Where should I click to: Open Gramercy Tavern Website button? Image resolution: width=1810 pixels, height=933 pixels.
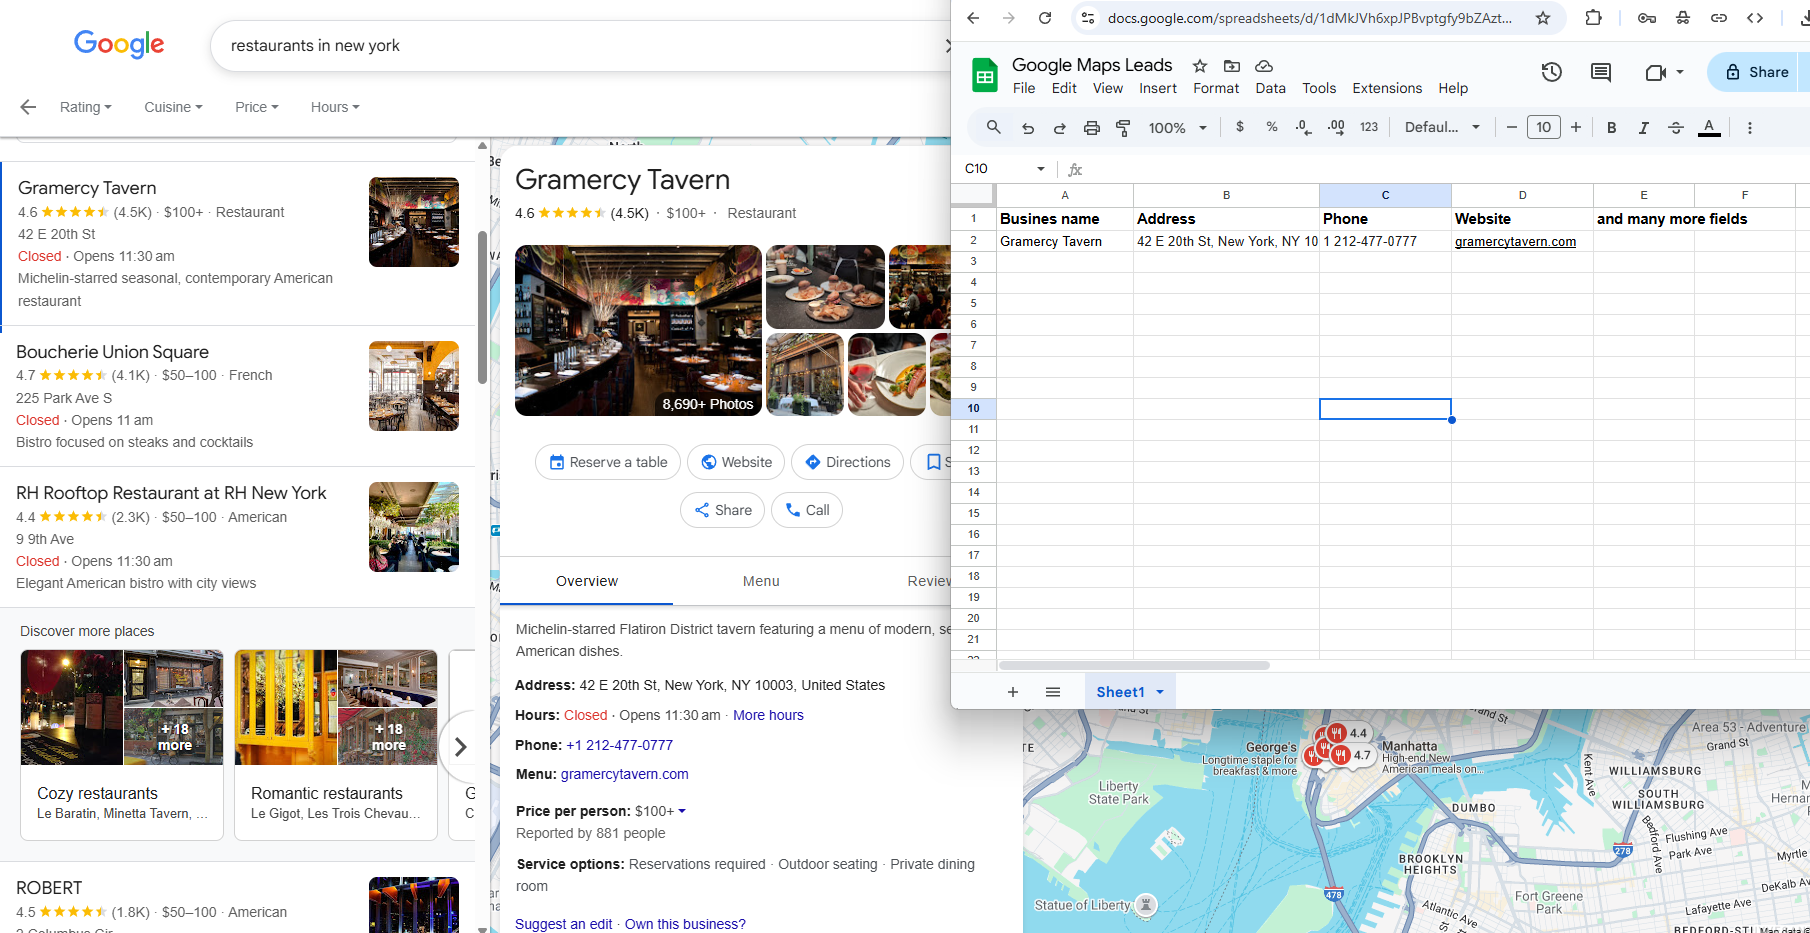pos(736,462)
